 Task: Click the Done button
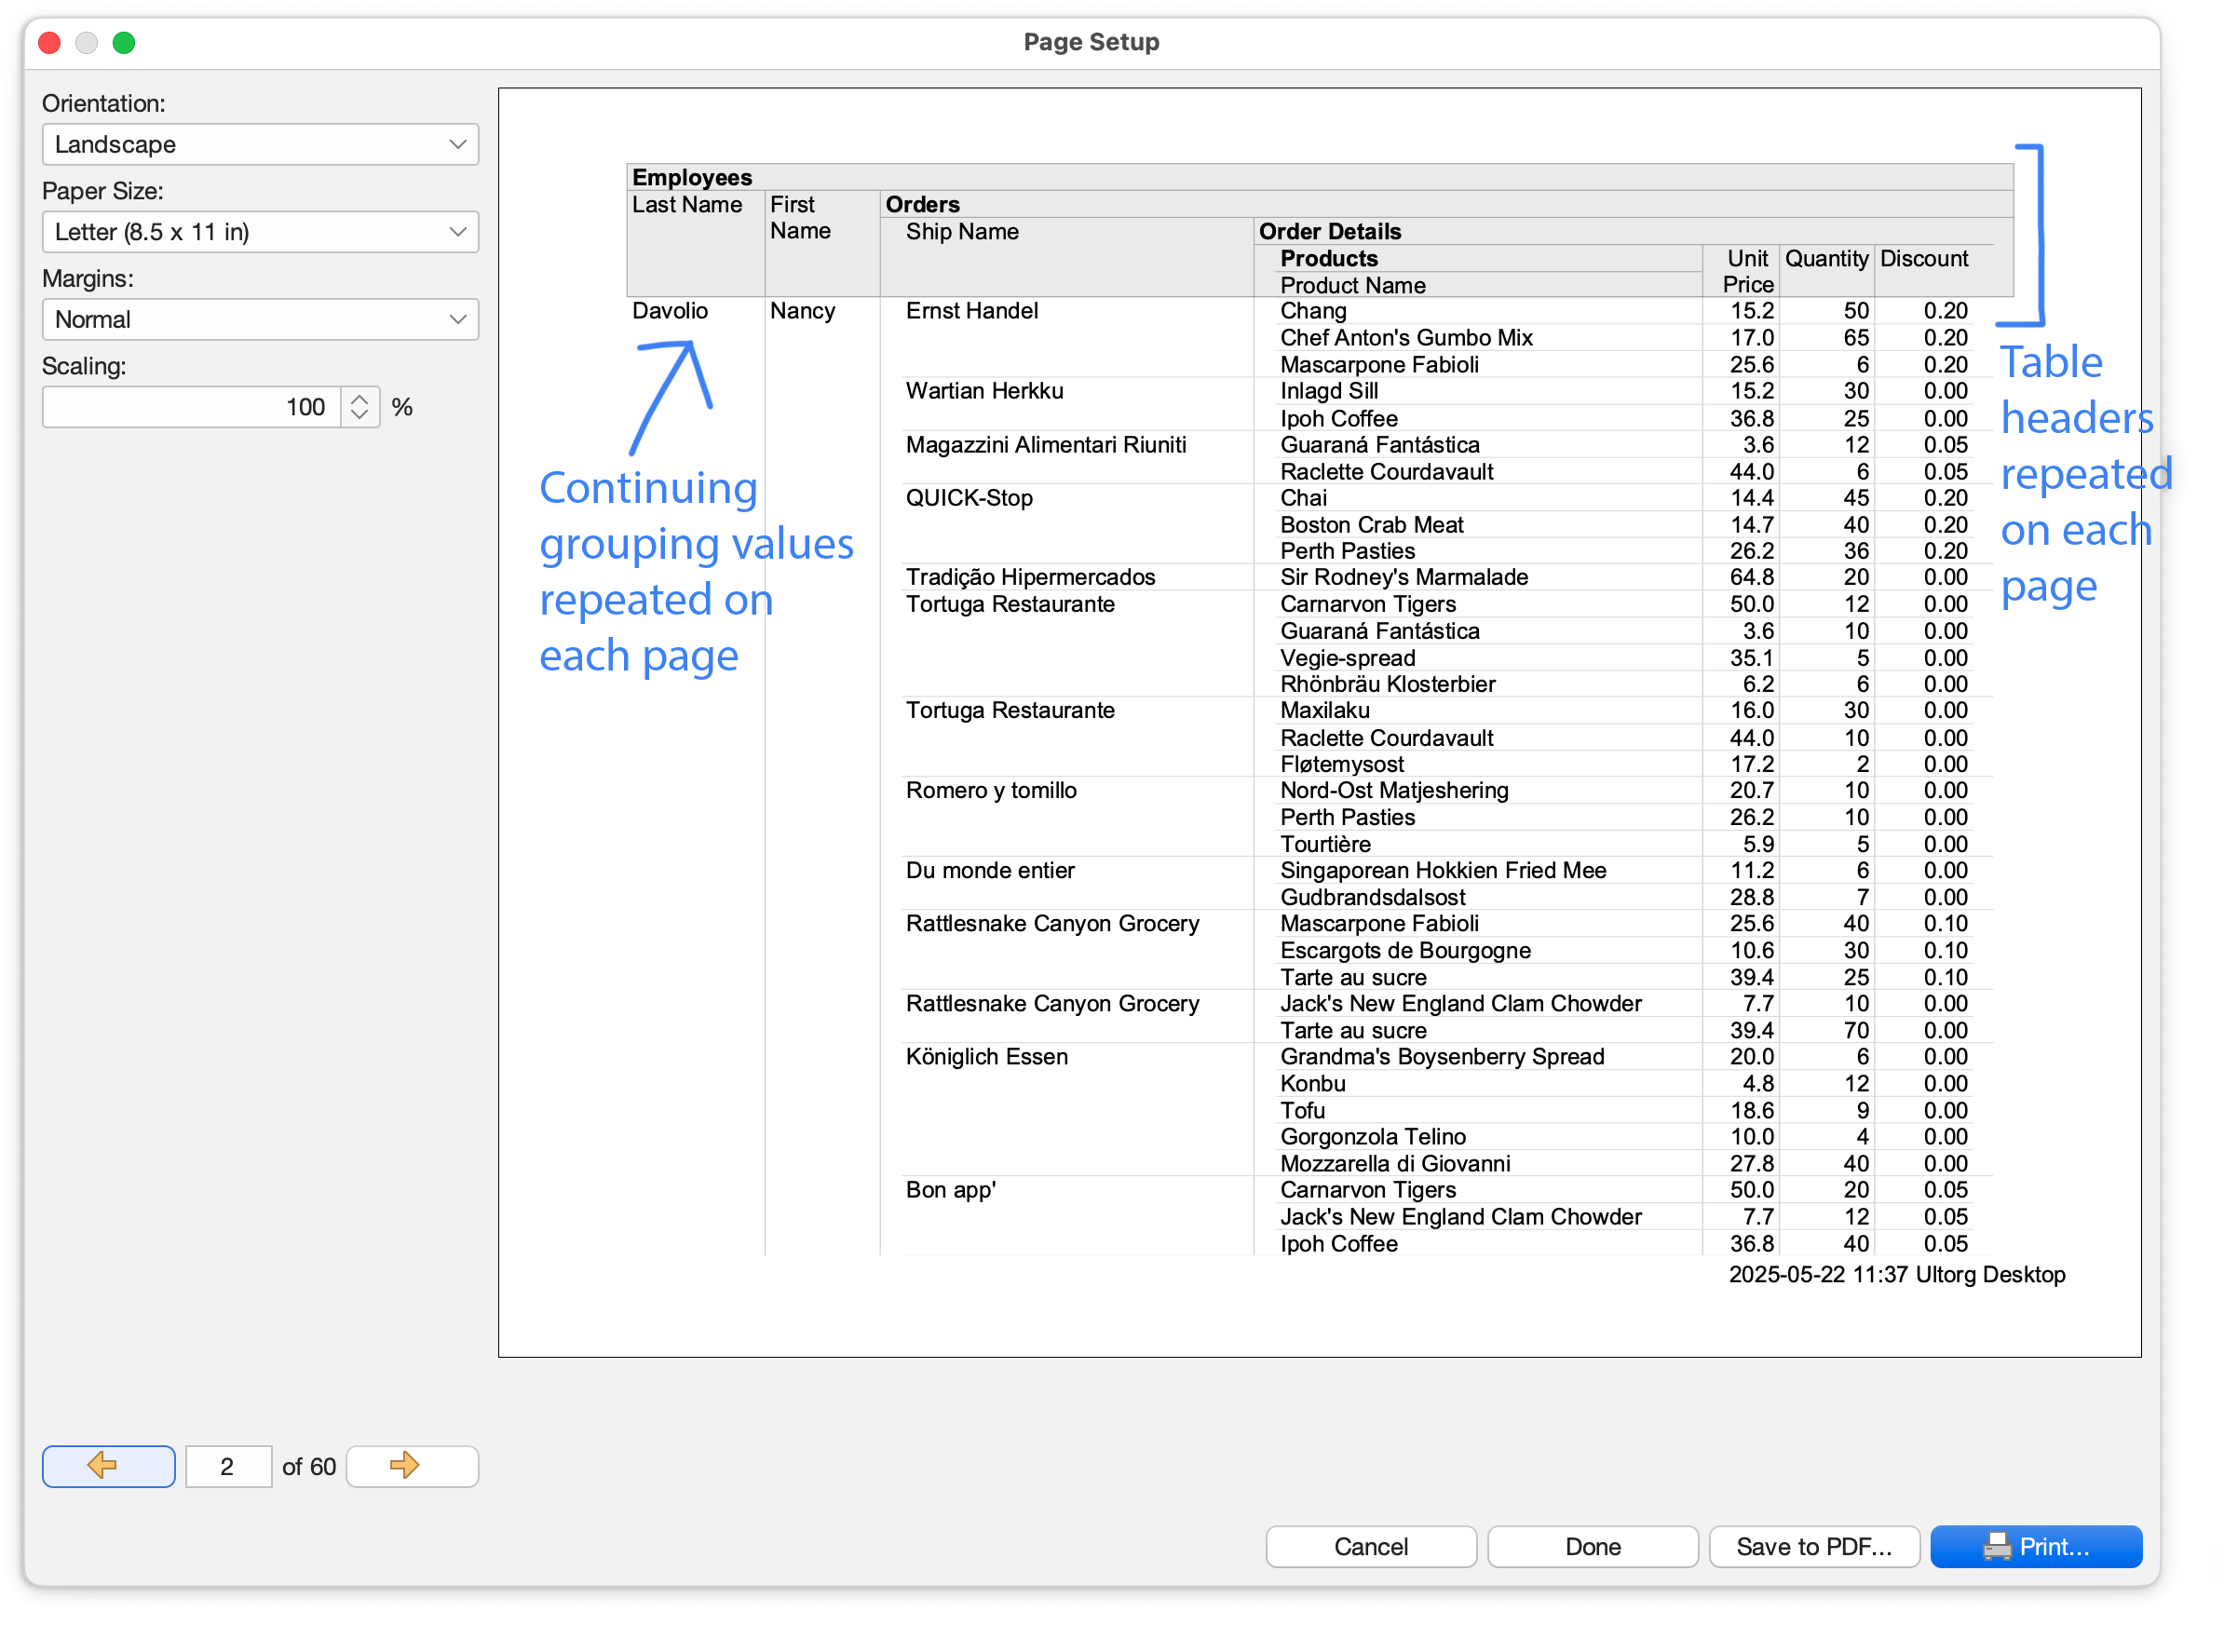click(x=1593, y=1546)
